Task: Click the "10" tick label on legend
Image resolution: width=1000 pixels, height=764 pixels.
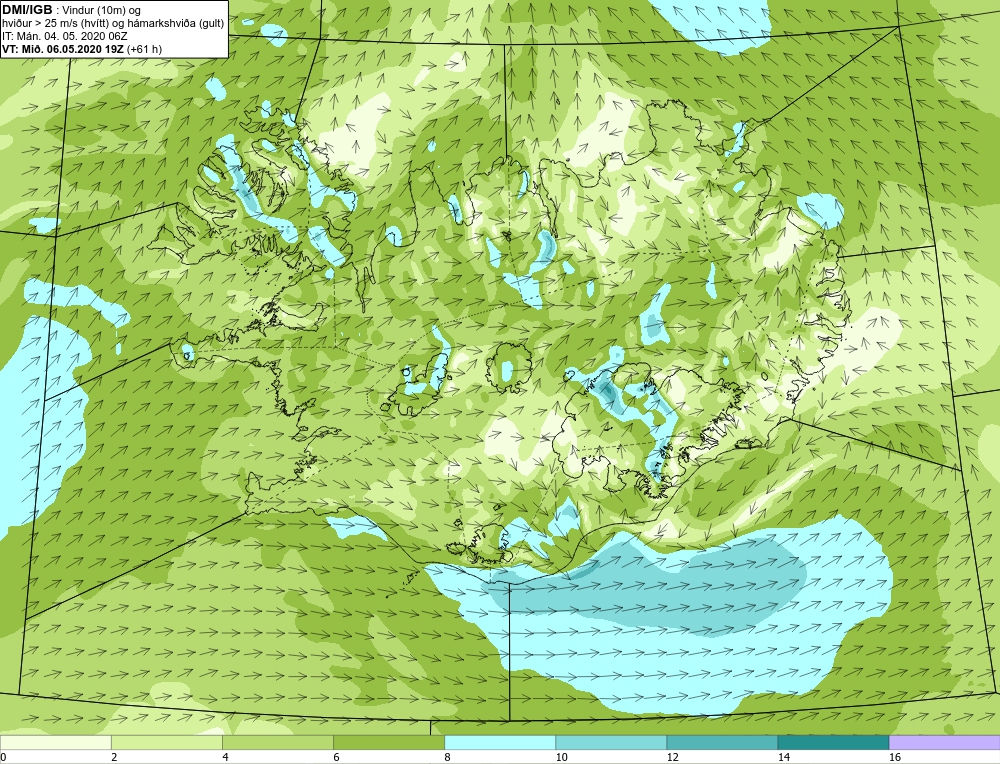Action: pyautogui.click(x=561, y=757)
